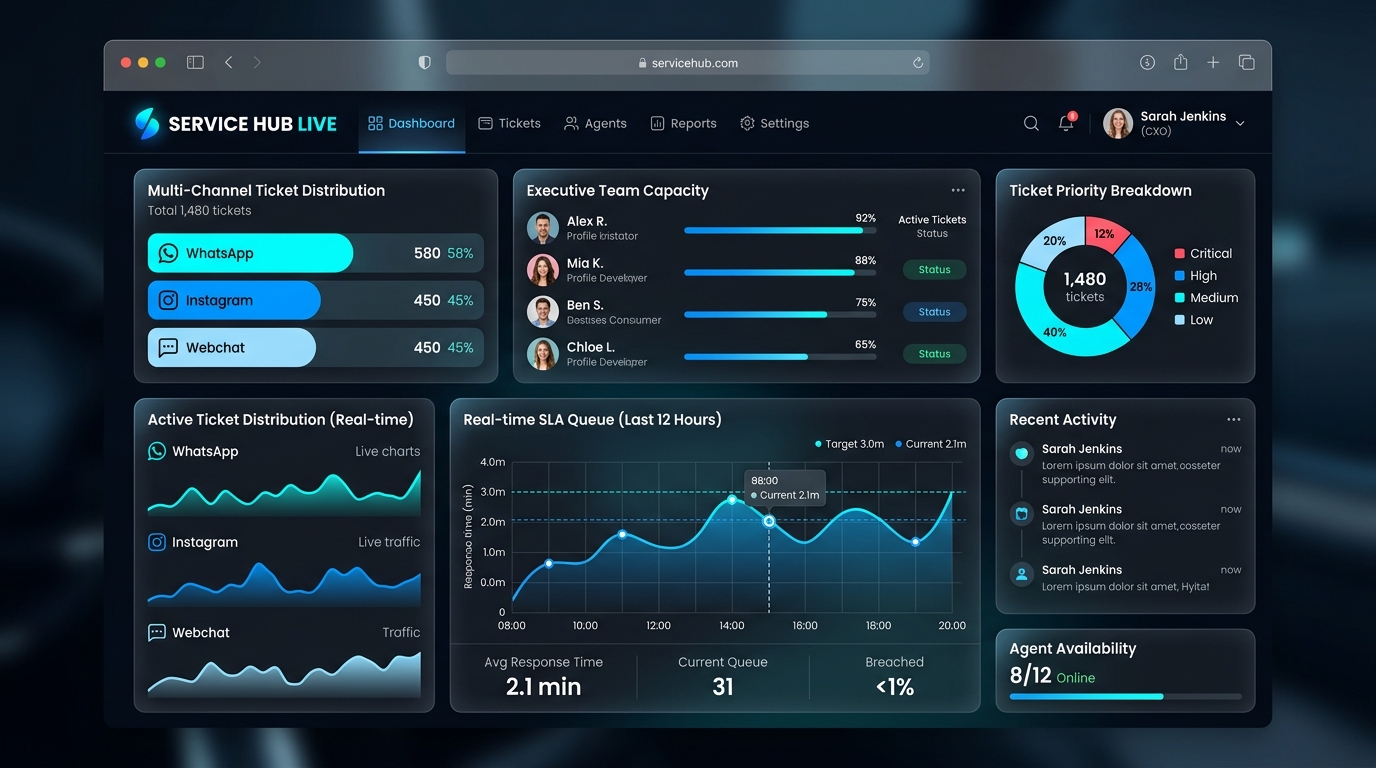Click Sarah Jenkins profile avatar in header
1376x768 pixels.
(1117, 123)
